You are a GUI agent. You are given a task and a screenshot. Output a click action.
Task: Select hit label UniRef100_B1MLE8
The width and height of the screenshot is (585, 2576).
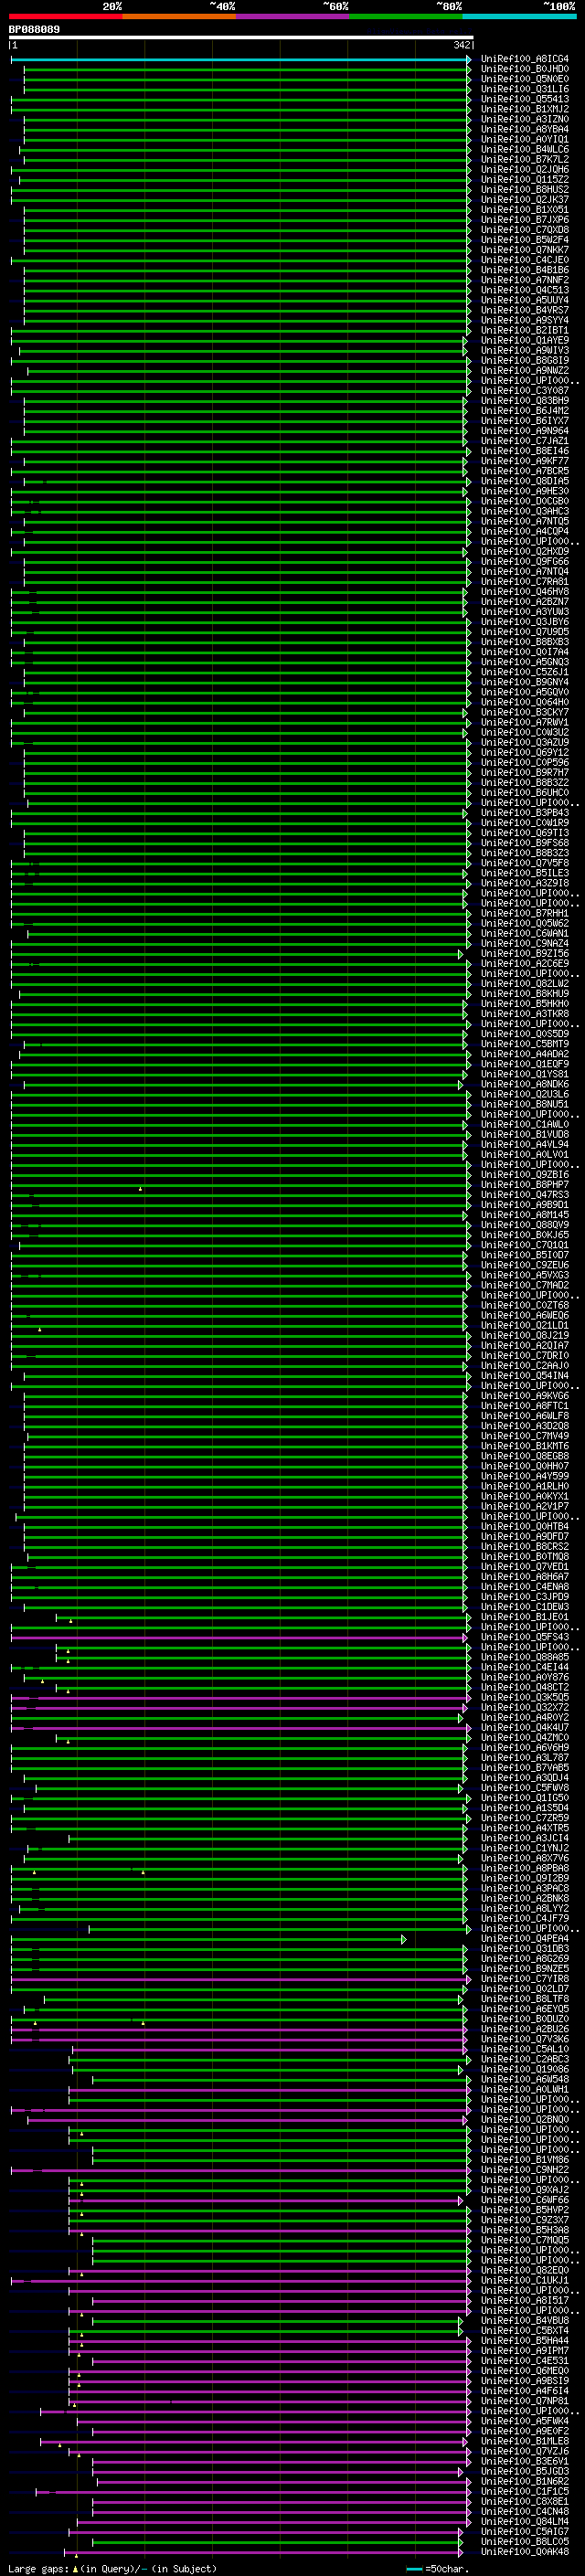pos(525,2441)
